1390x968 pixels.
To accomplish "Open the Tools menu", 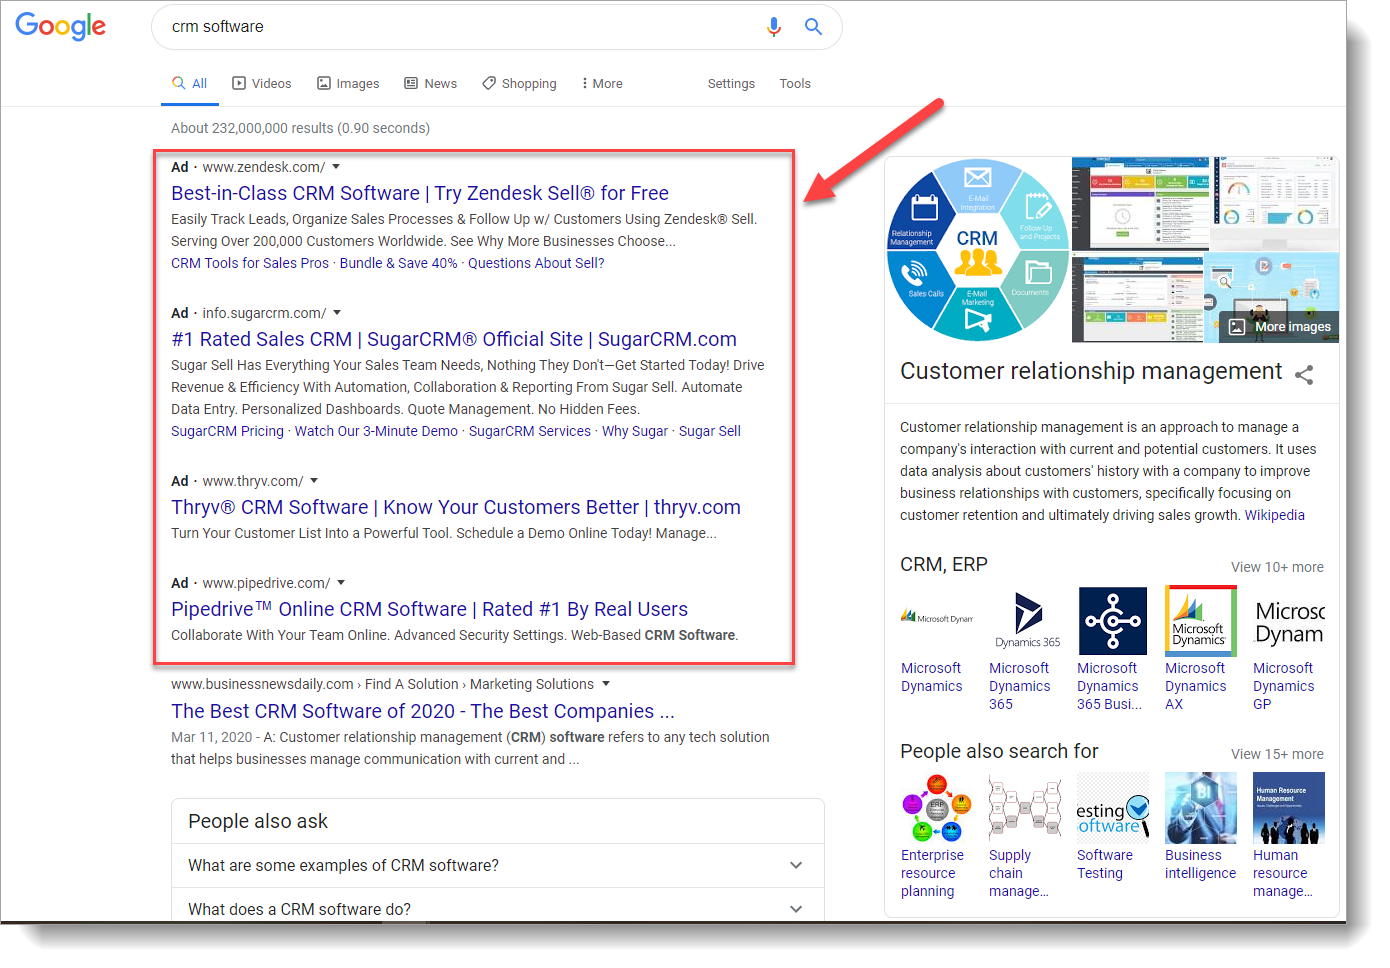I will (795, 84).
